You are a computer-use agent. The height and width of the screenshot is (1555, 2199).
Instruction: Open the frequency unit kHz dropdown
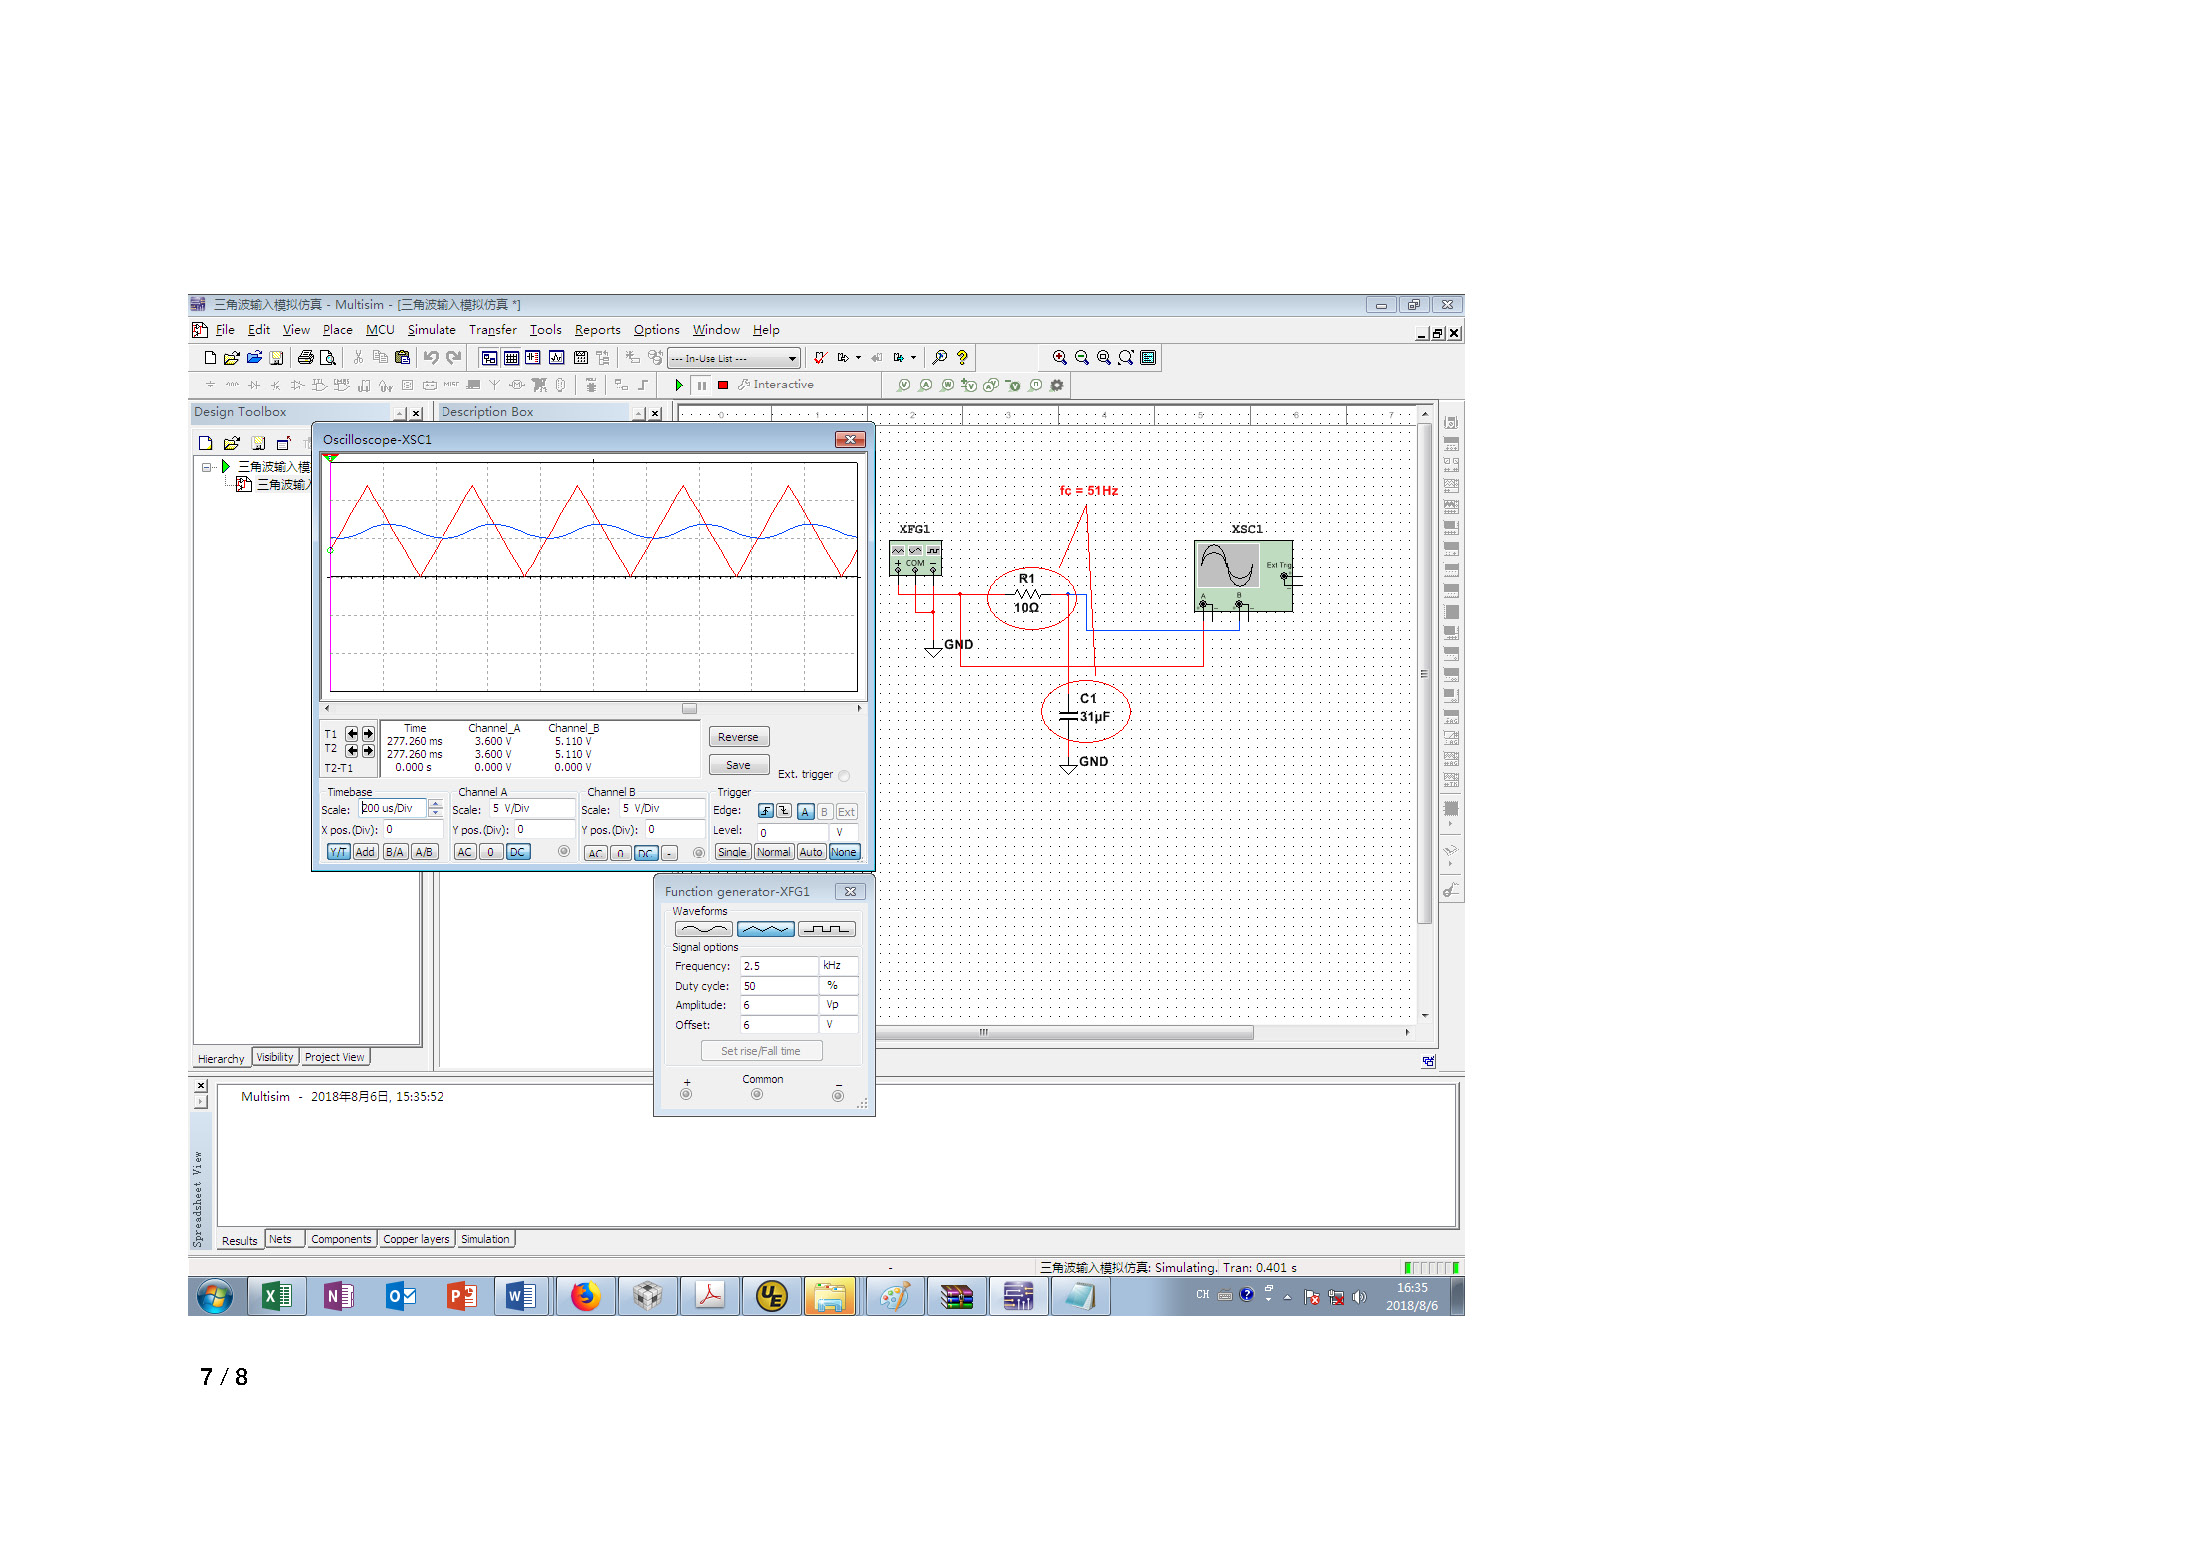pyautogui.click(x=837, y=966)
